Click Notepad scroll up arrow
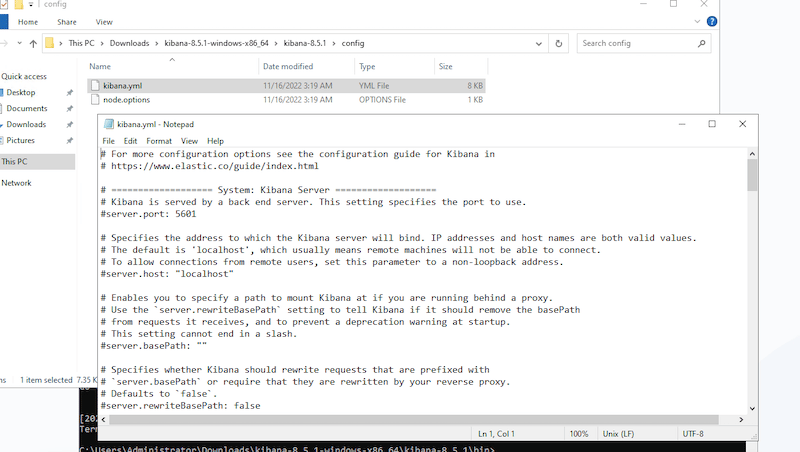Image resolution: width=800 pixels, height=452 pixels. click(x=752, y=154)
